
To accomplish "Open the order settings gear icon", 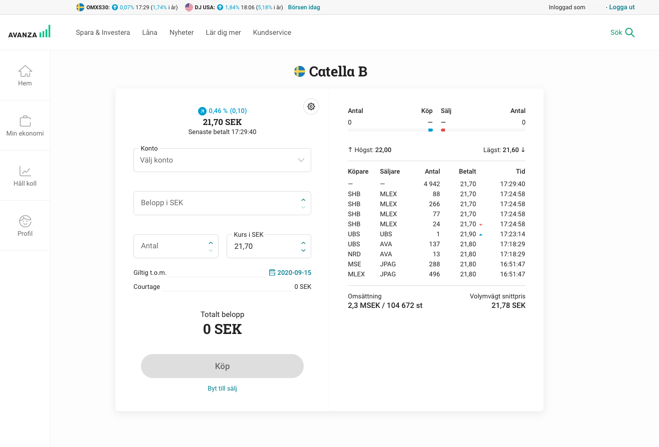I will click(311, 106).
